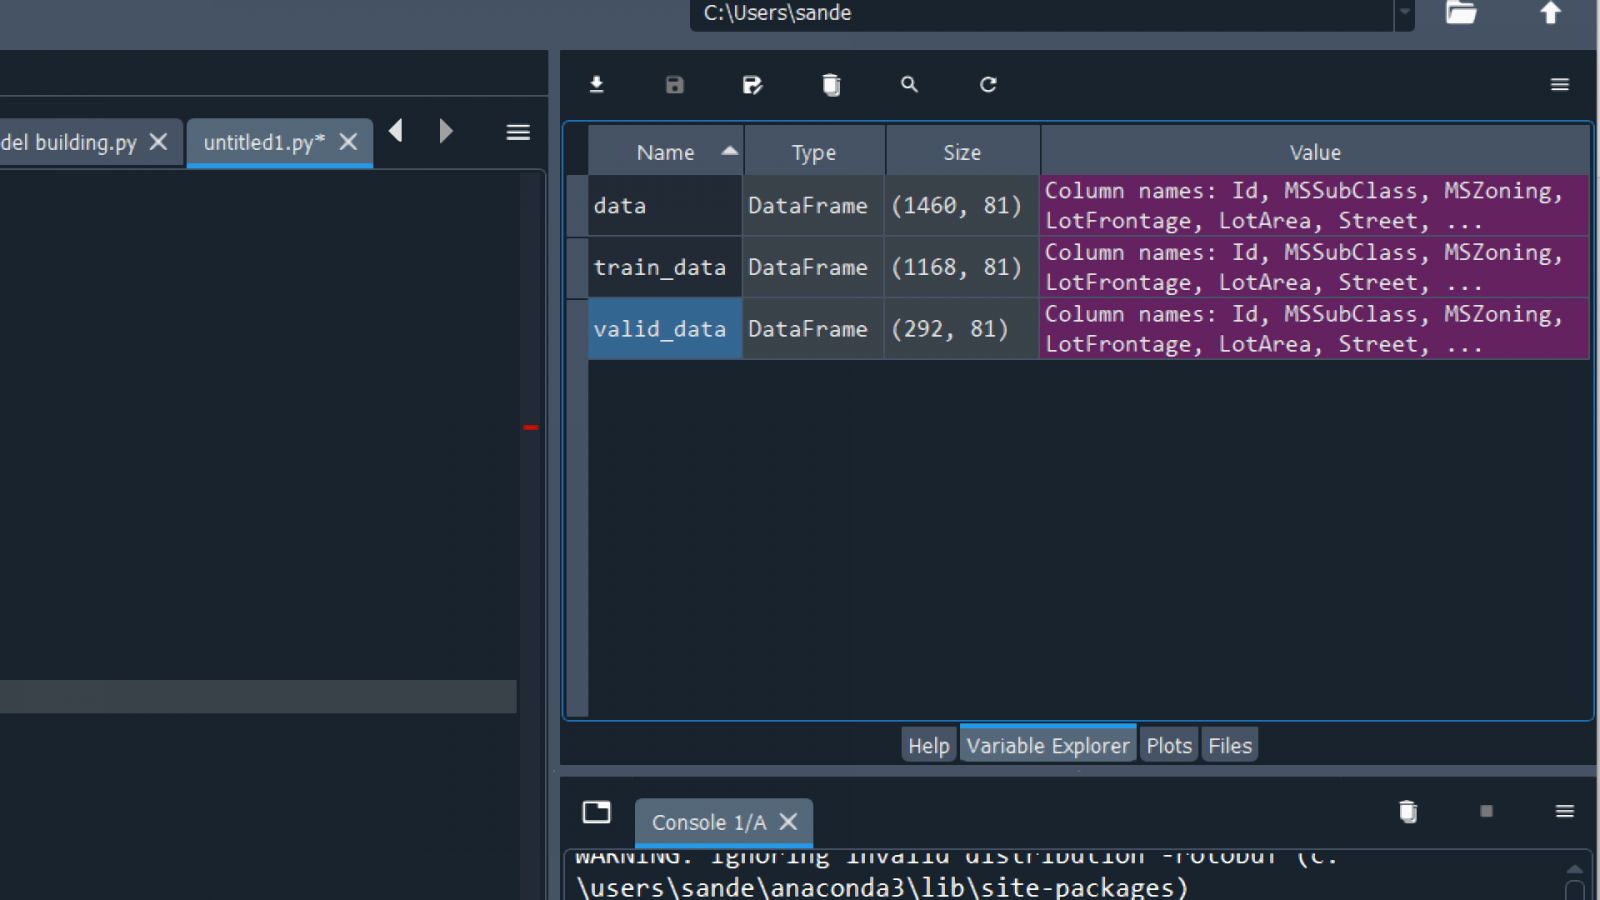1600x900 pixels.
Task: Browse working directory folder icon
Action: [x=1461, y=13]
